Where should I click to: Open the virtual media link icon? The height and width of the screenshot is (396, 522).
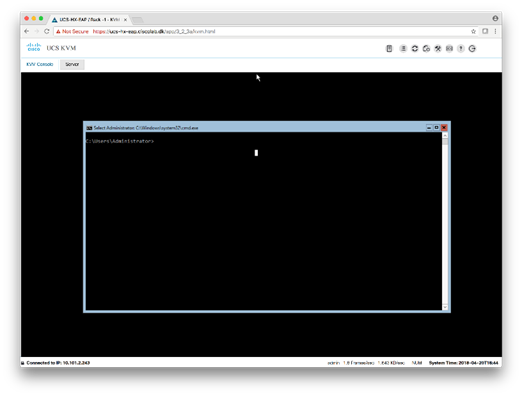pyautogui.click(x=426, y=49)
